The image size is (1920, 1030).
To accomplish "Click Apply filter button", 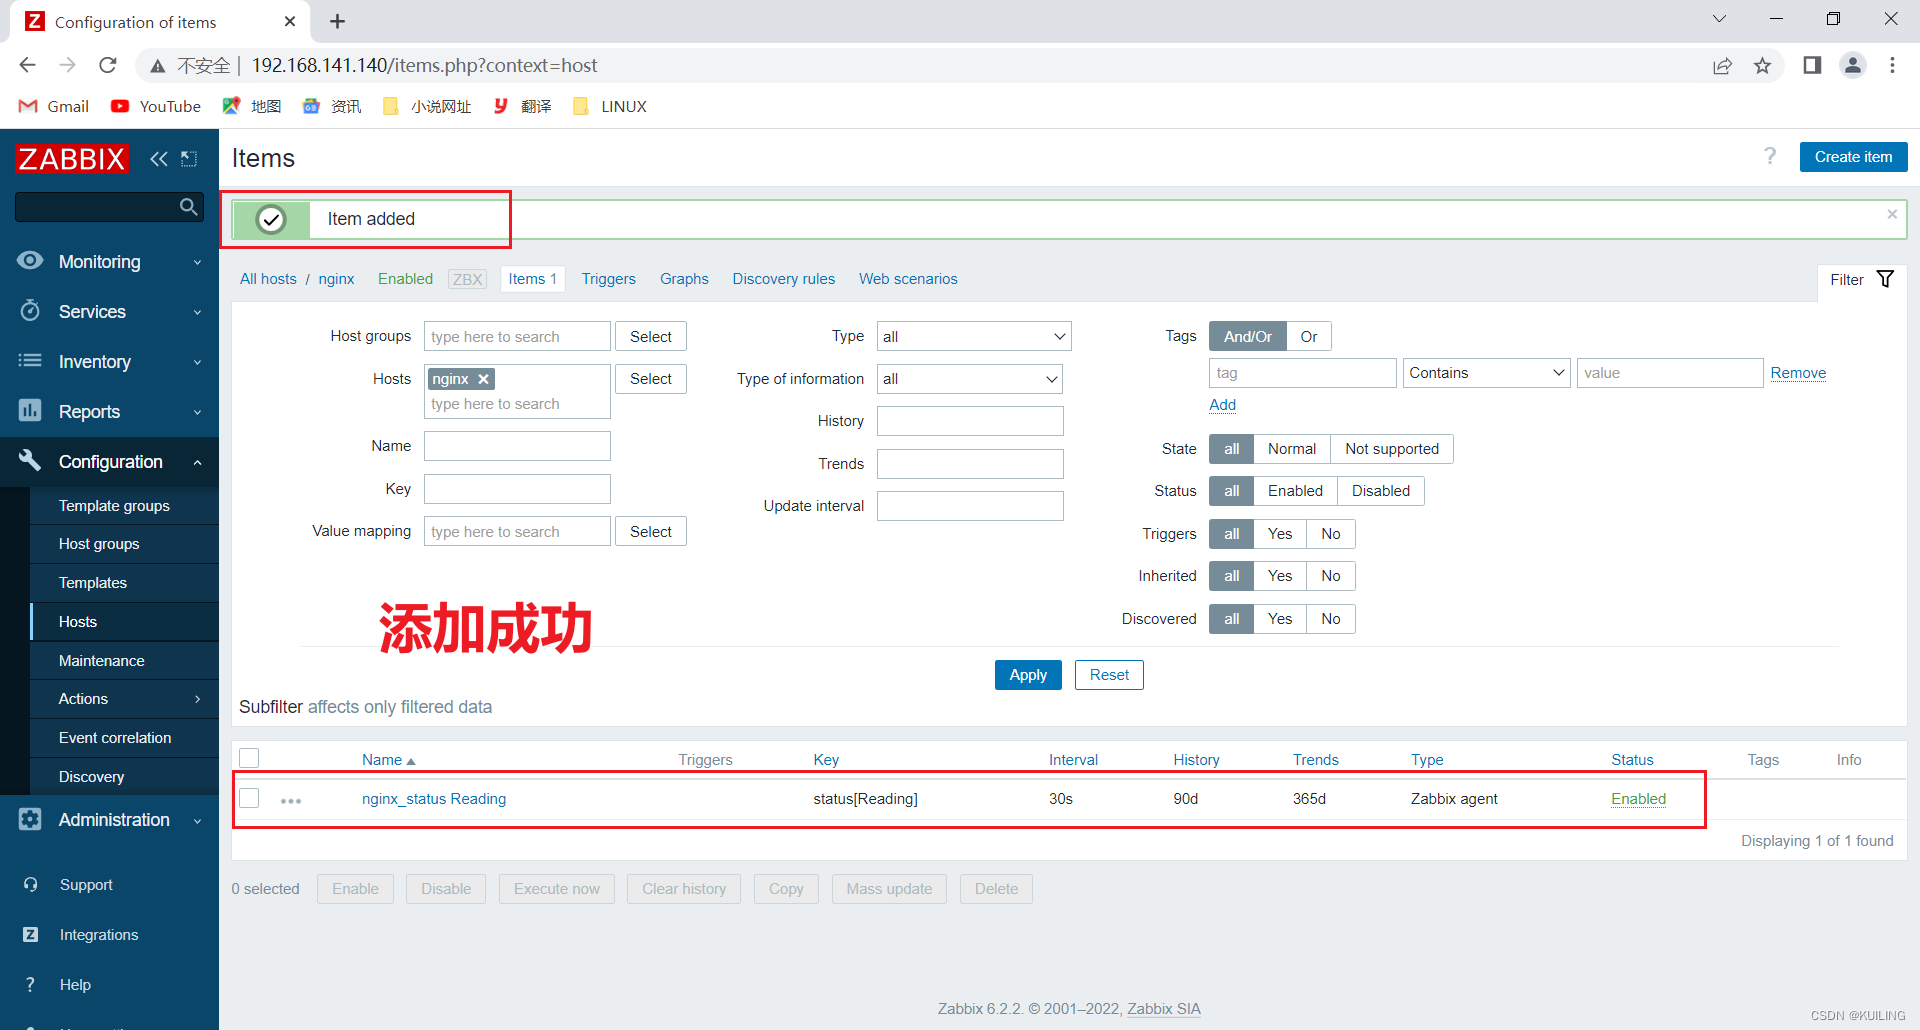I will pos(1028,675).
